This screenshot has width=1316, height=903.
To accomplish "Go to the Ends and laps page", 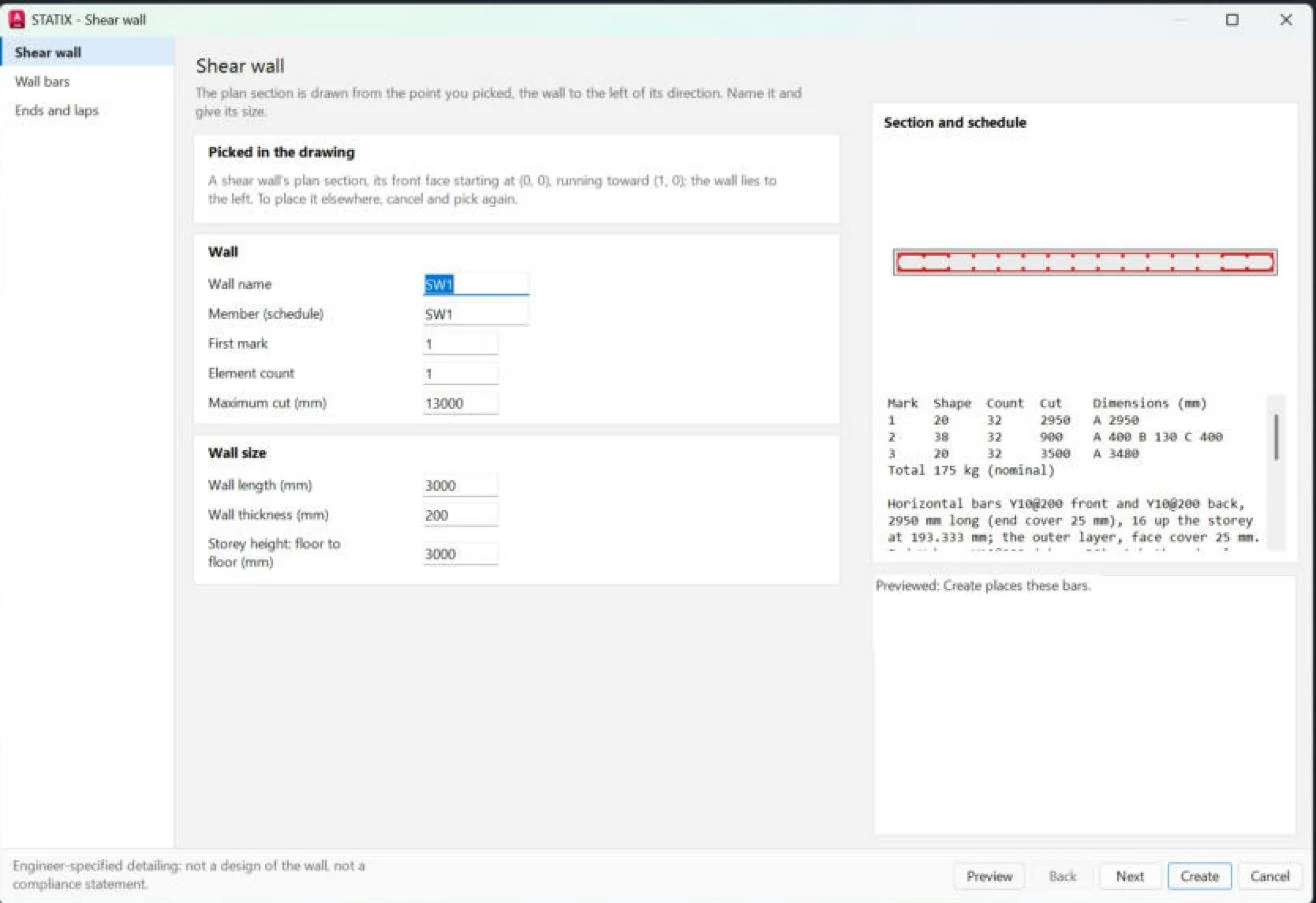I will point(87,110).
